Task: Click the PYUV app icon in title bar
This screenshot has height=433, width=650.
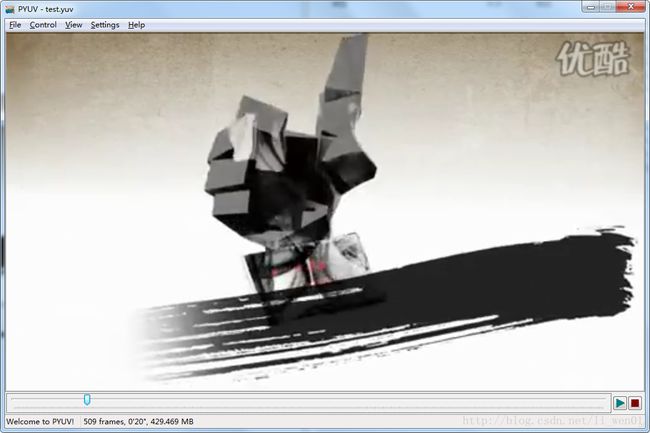Action: click(10, 9)
